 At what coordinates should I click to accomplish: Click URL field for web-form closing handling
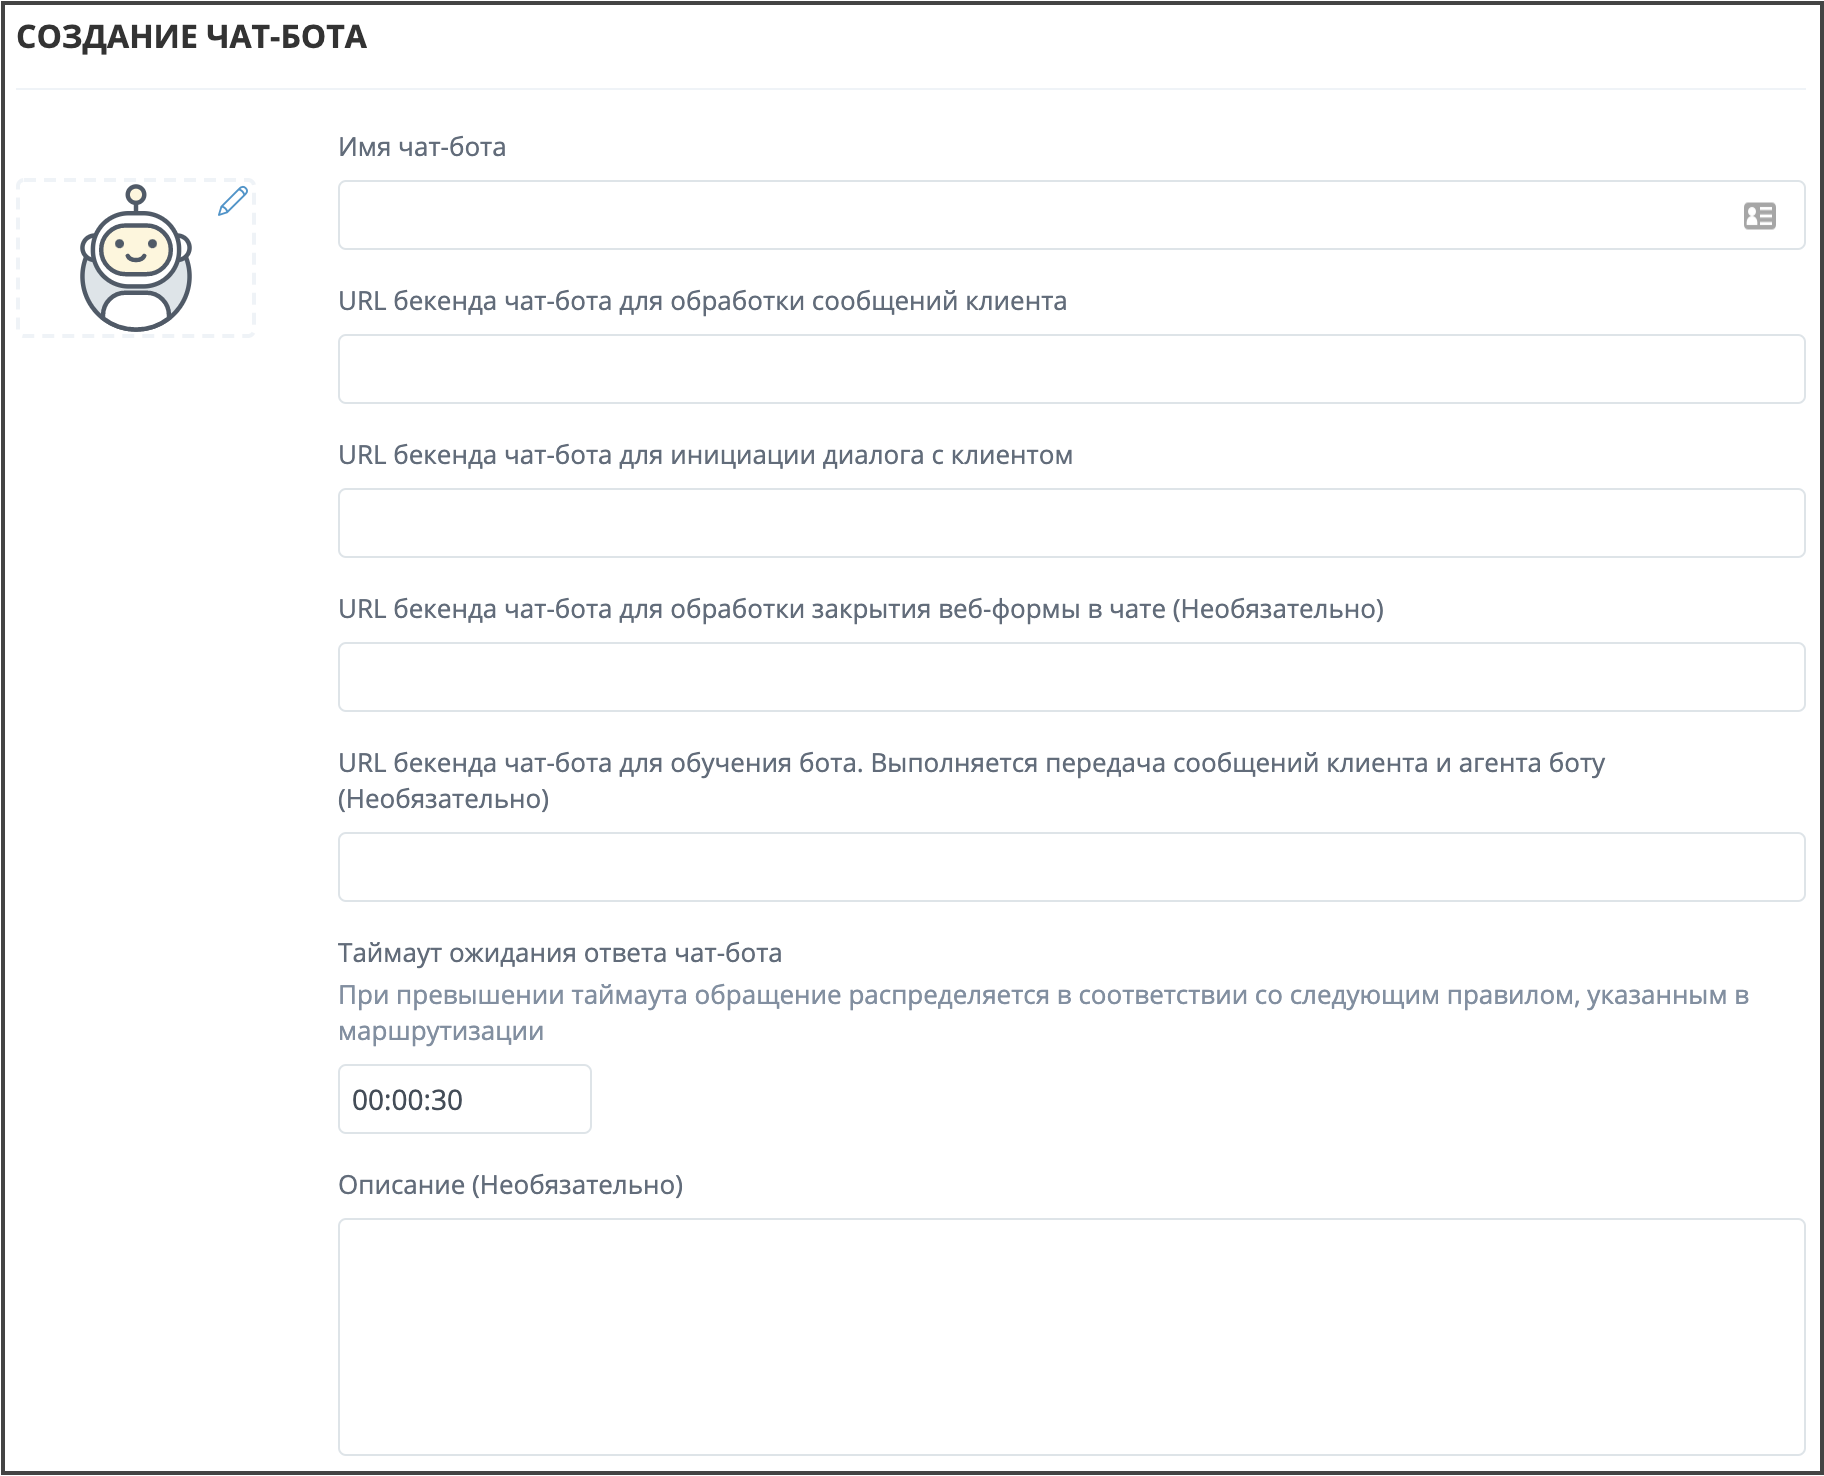(x=1070, y=678)
